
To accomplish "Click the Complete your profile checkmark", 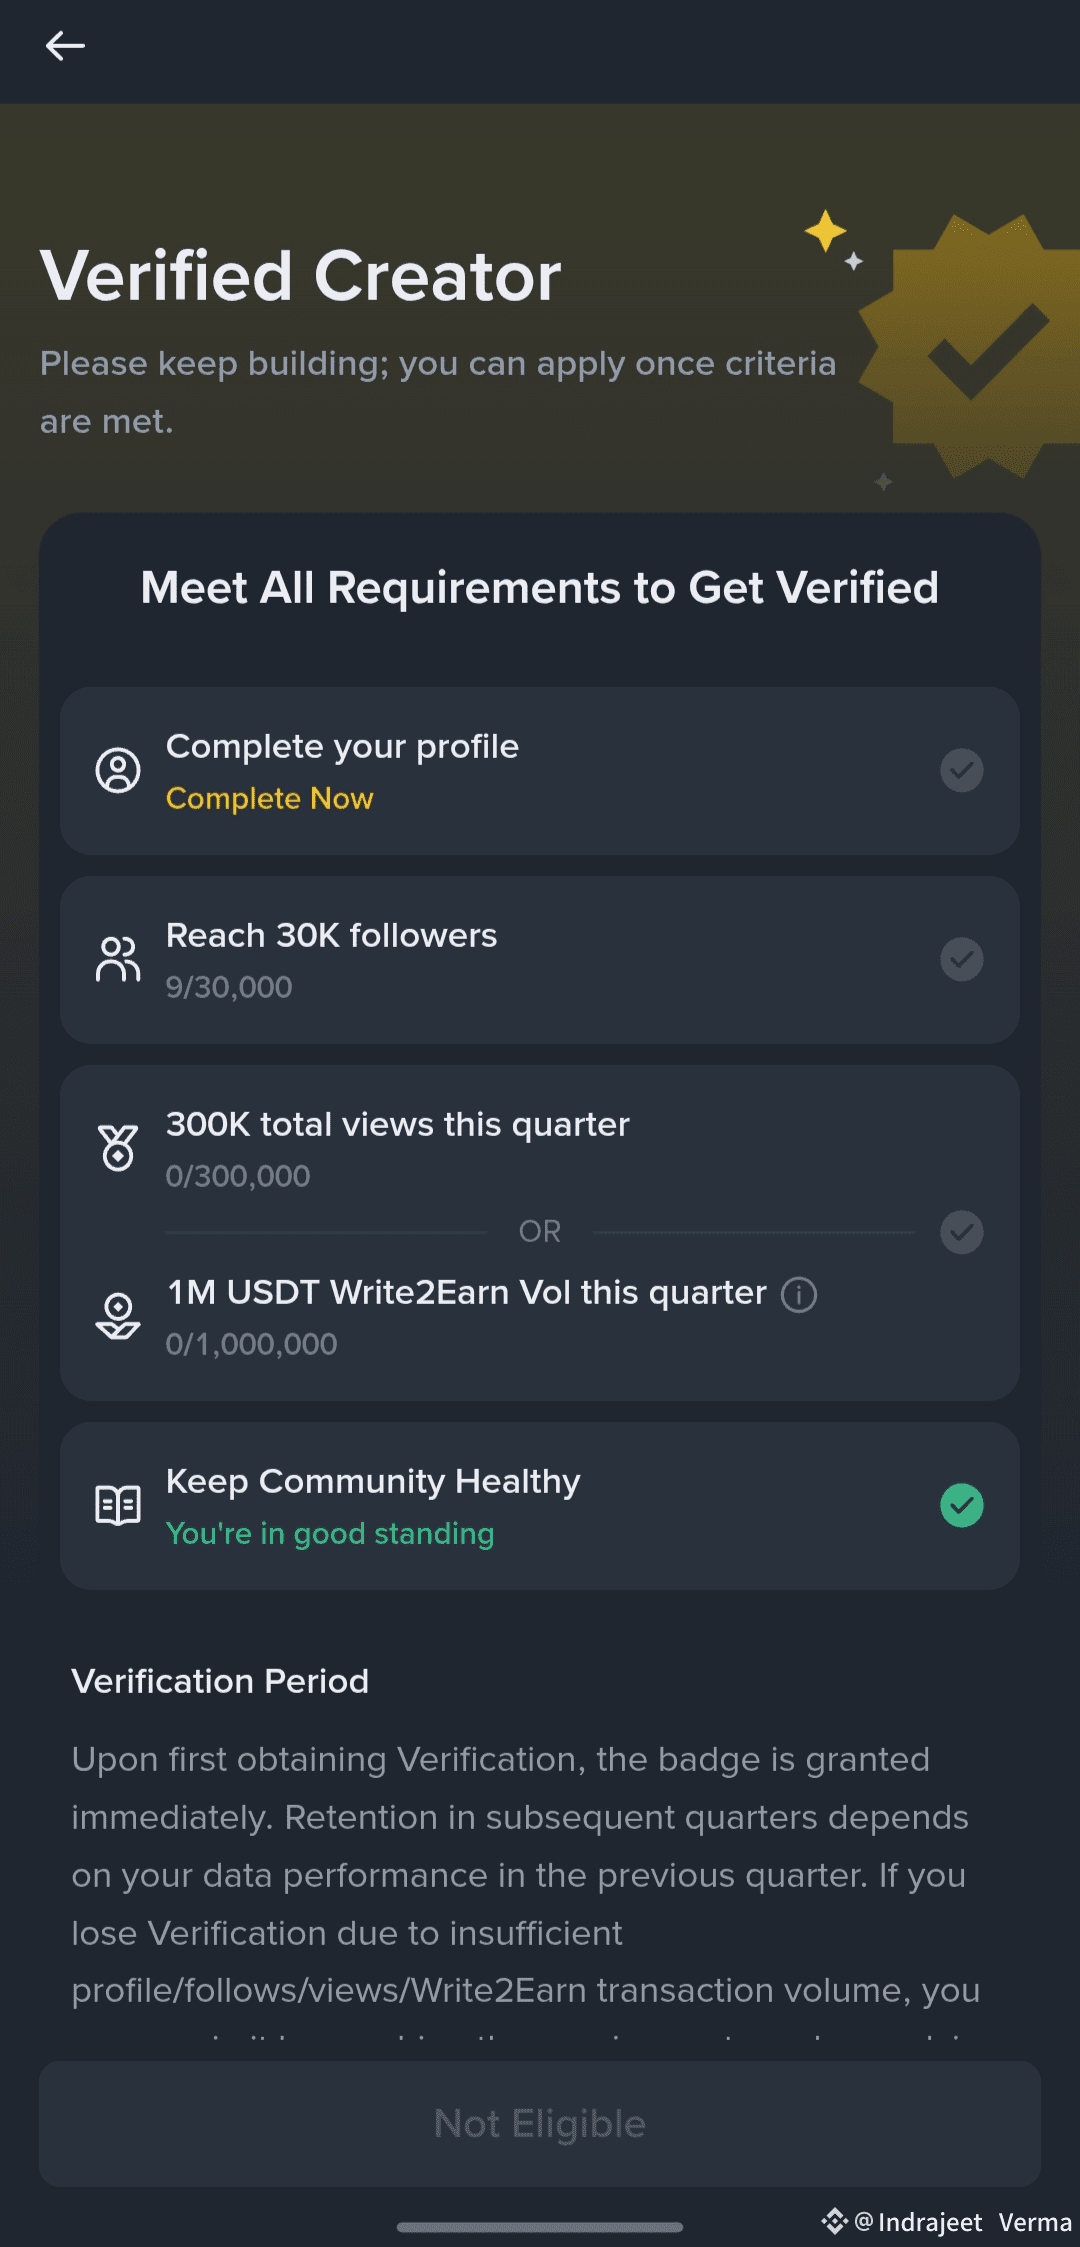I will coord(962,770).
